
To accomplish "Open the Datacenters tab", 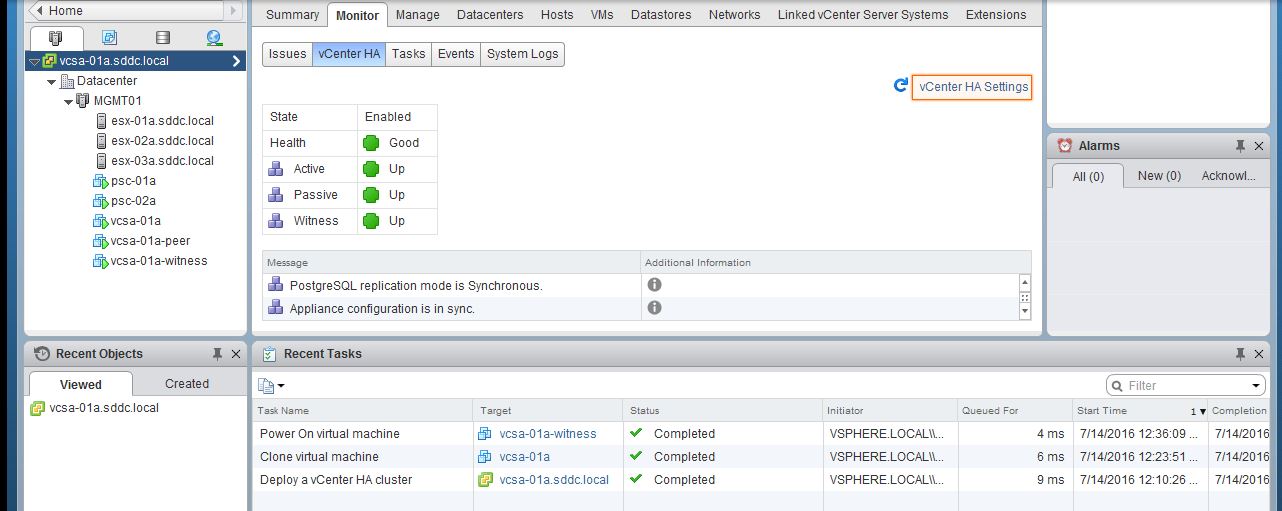I will 491,15.
